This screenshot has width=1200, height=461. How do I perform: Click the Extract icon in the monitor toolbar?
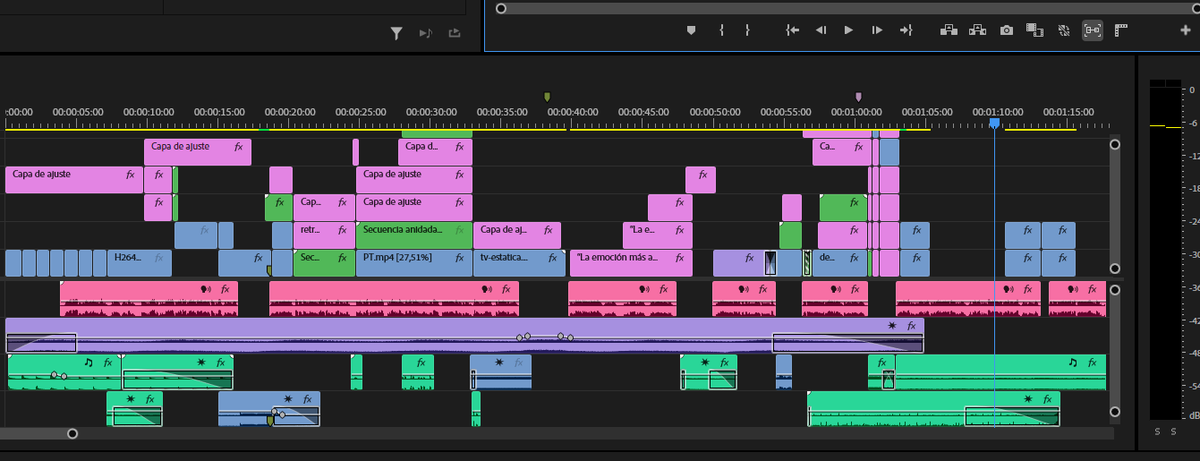click(x=978, y=31)
